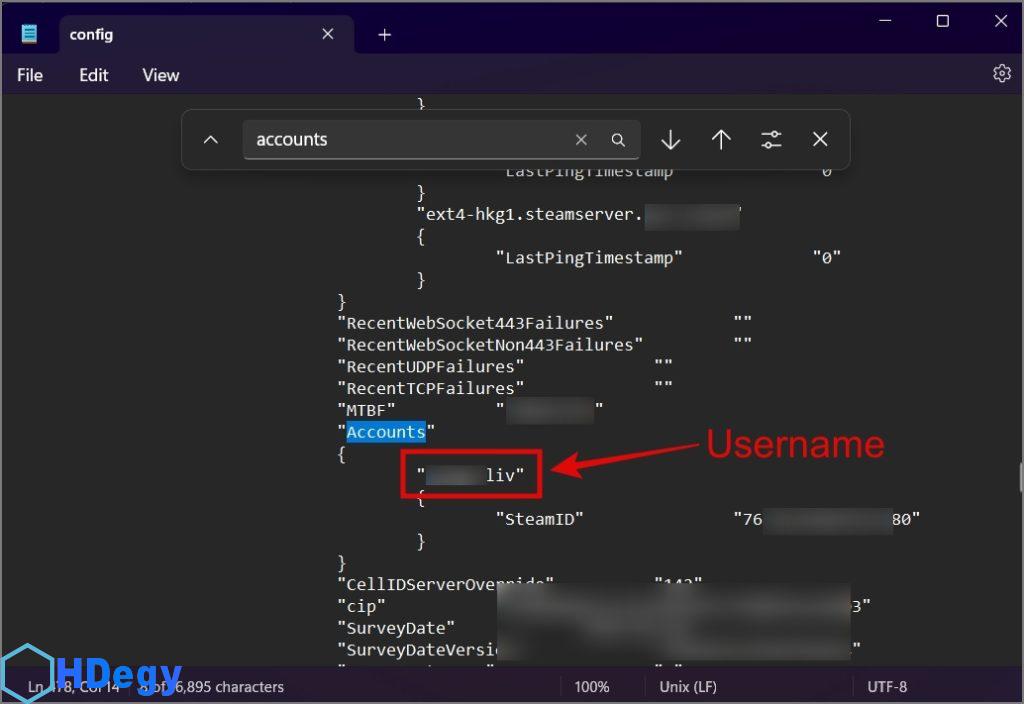This screenshot has width=1024, height=704.
Task: Expand the replace field with the chevron
Action: 210,140
